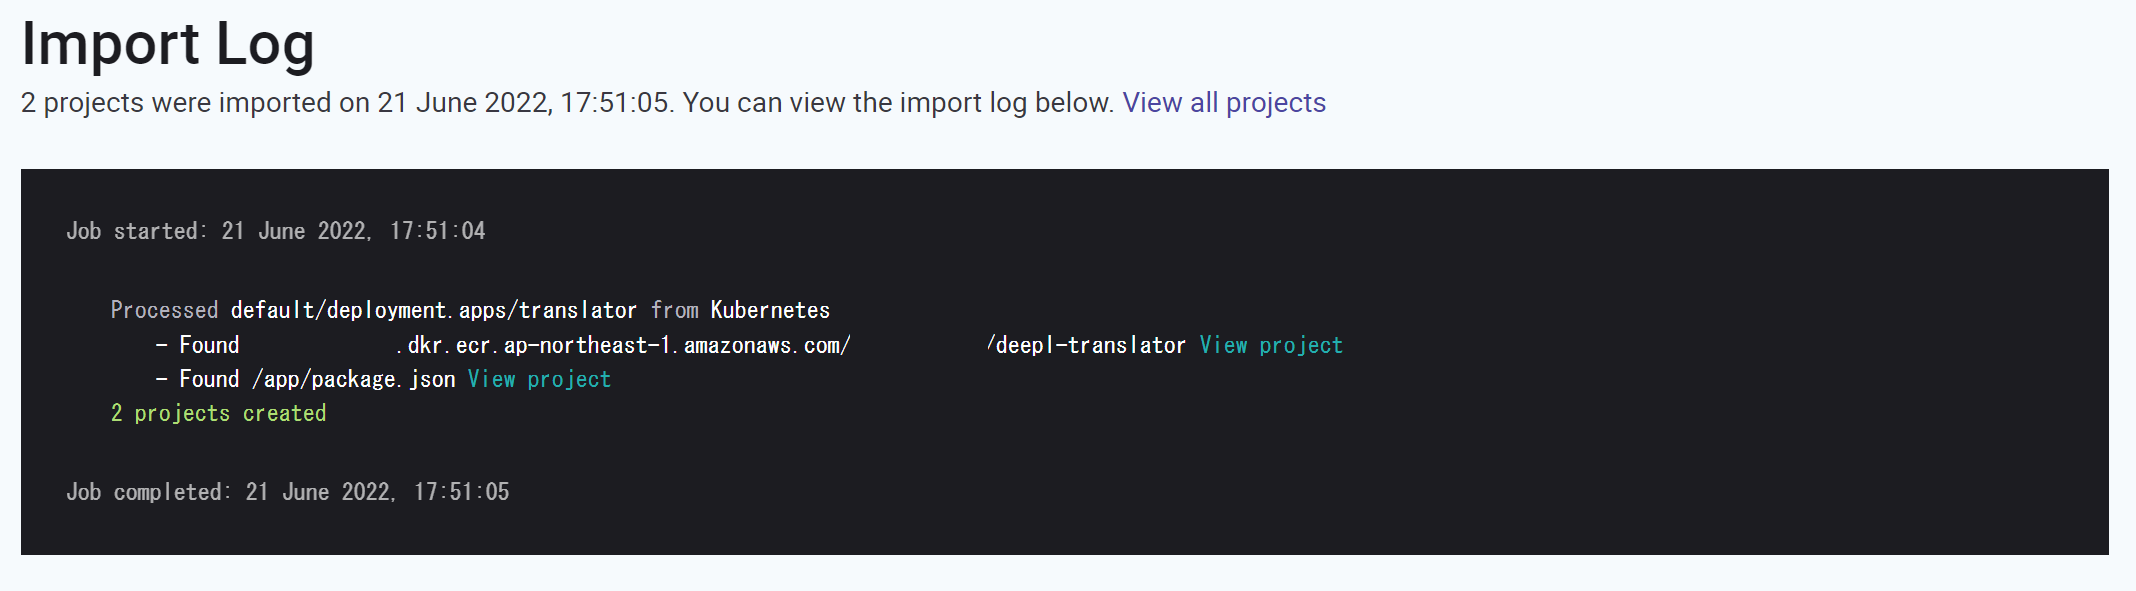Click the word Kubernetes in the log
Viewport: 2136px width, 591px height.
[770, 311]
